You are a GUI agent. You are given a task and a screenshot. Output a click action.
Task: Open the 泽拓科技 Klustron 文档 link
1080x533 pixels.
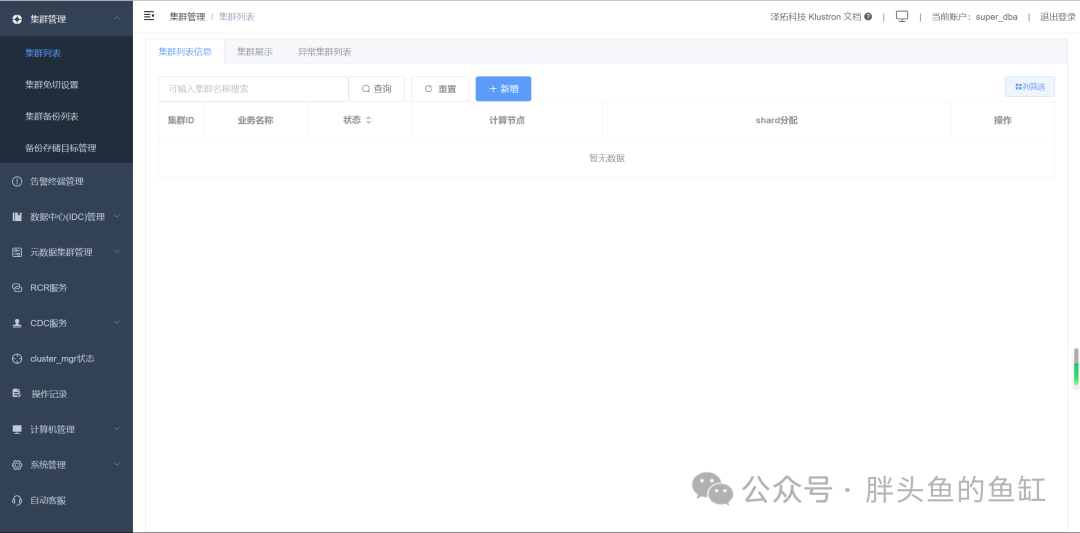tap(816, 17)
